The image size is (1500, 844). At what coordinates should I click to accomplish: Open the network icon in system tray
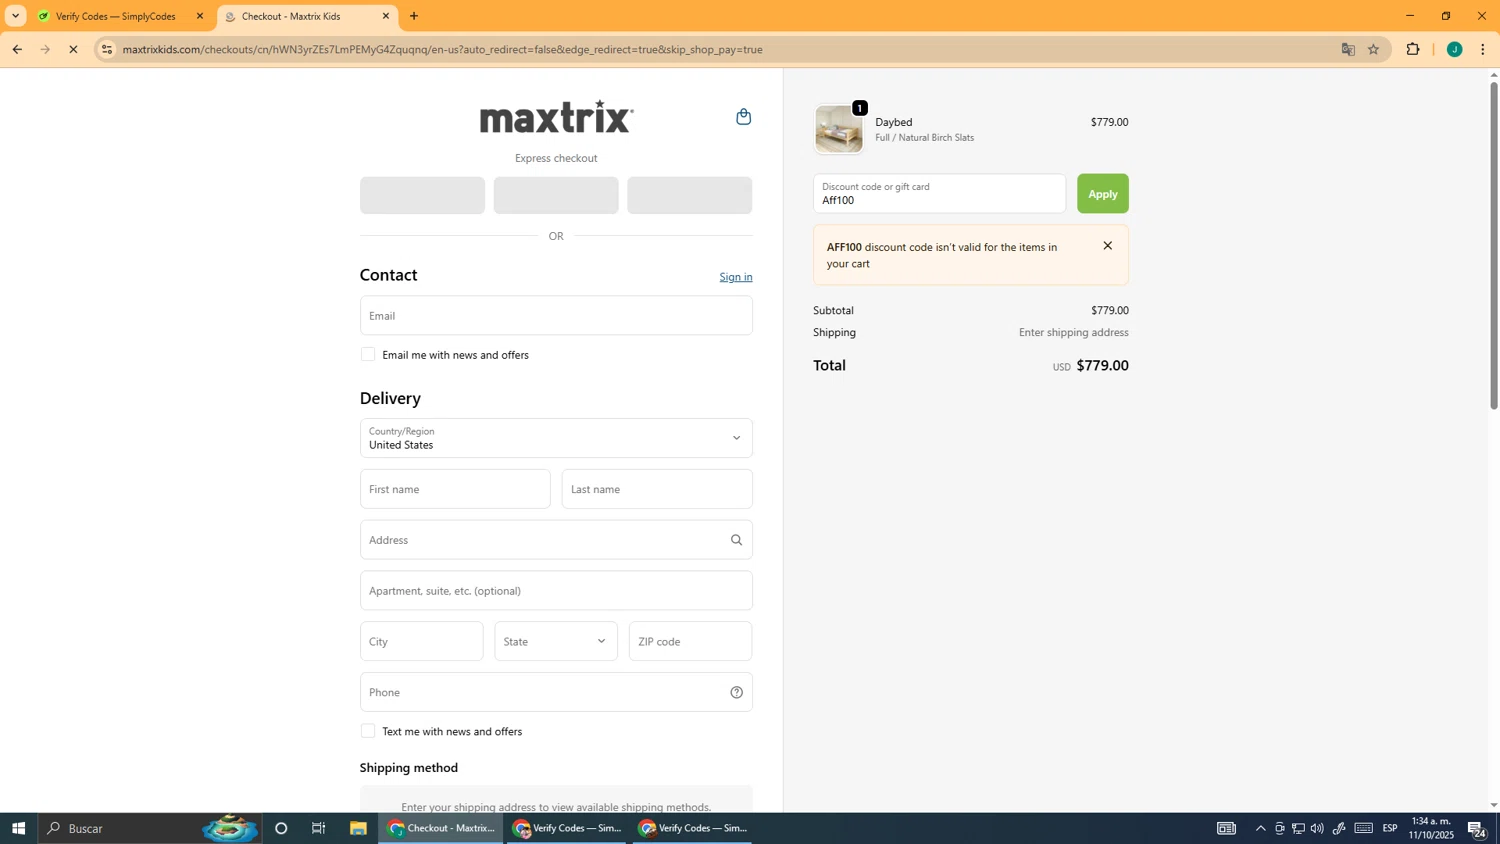tap(1298, 828)
